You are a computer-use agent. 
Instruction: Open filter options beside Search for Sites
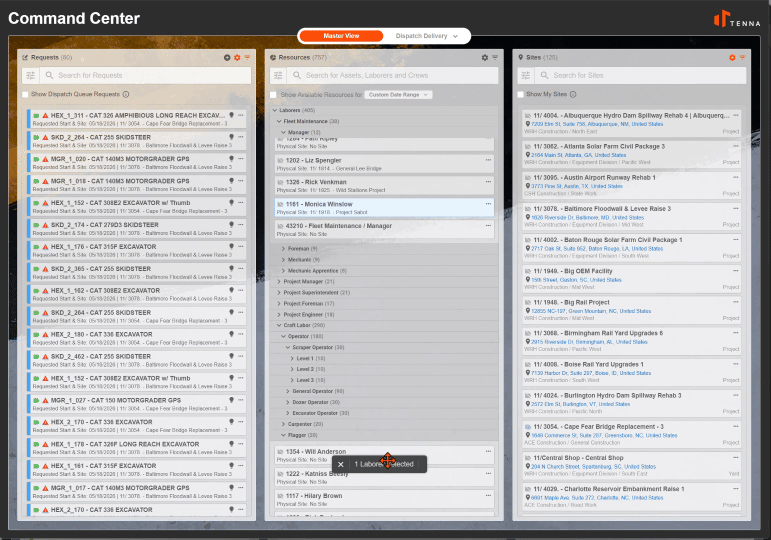526,75
